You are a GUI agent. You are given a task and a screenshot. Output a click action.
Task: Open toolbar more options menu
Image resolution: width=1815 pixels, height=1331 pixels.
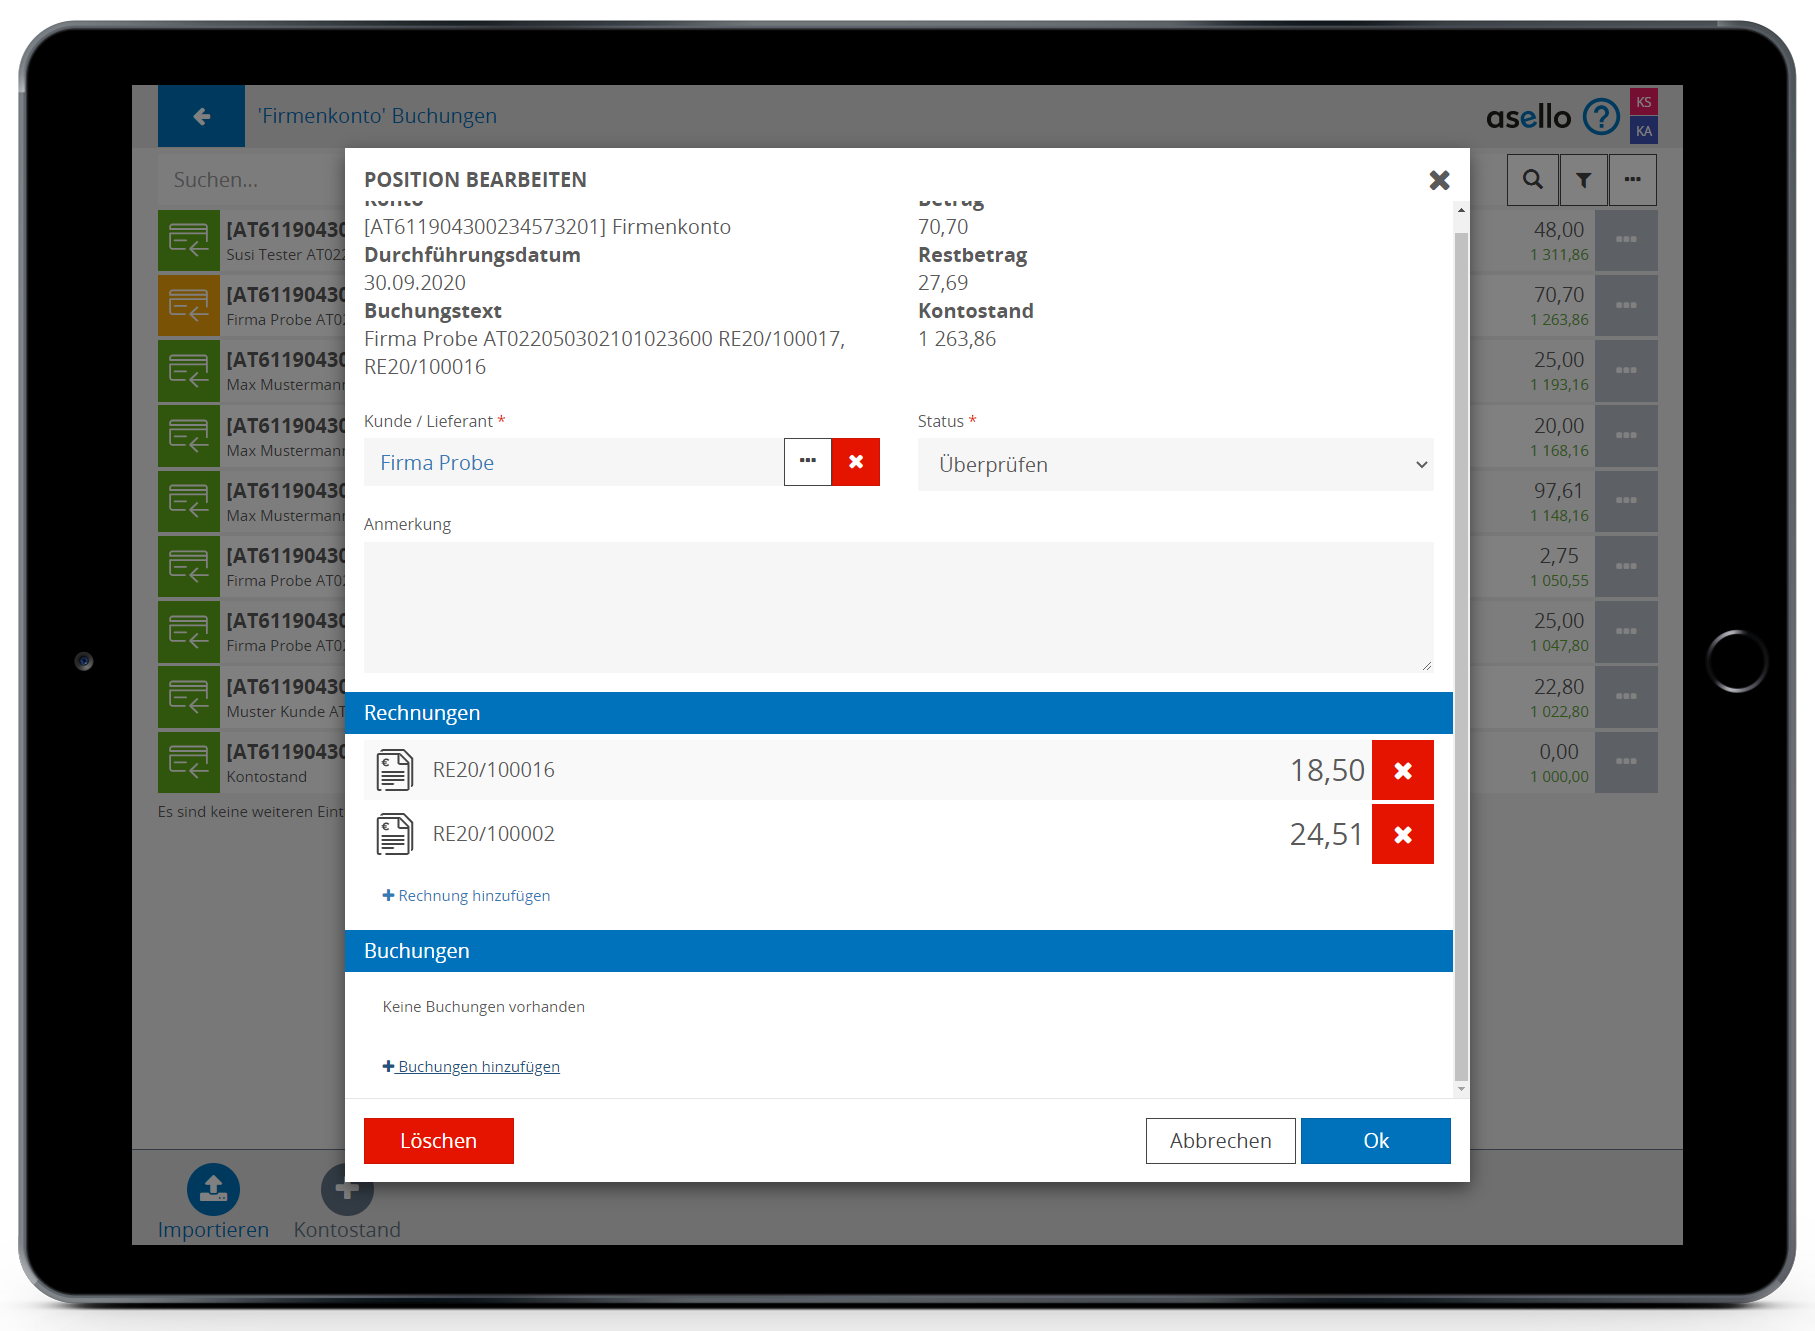point(1632,180)
